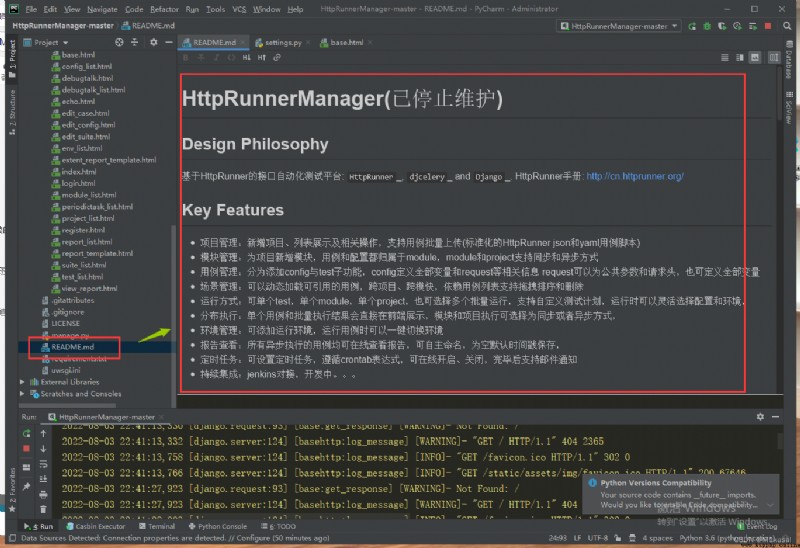800x548 pixels.
Task: Click the Print icon in the Run console
Action: (x=43, y=494)
